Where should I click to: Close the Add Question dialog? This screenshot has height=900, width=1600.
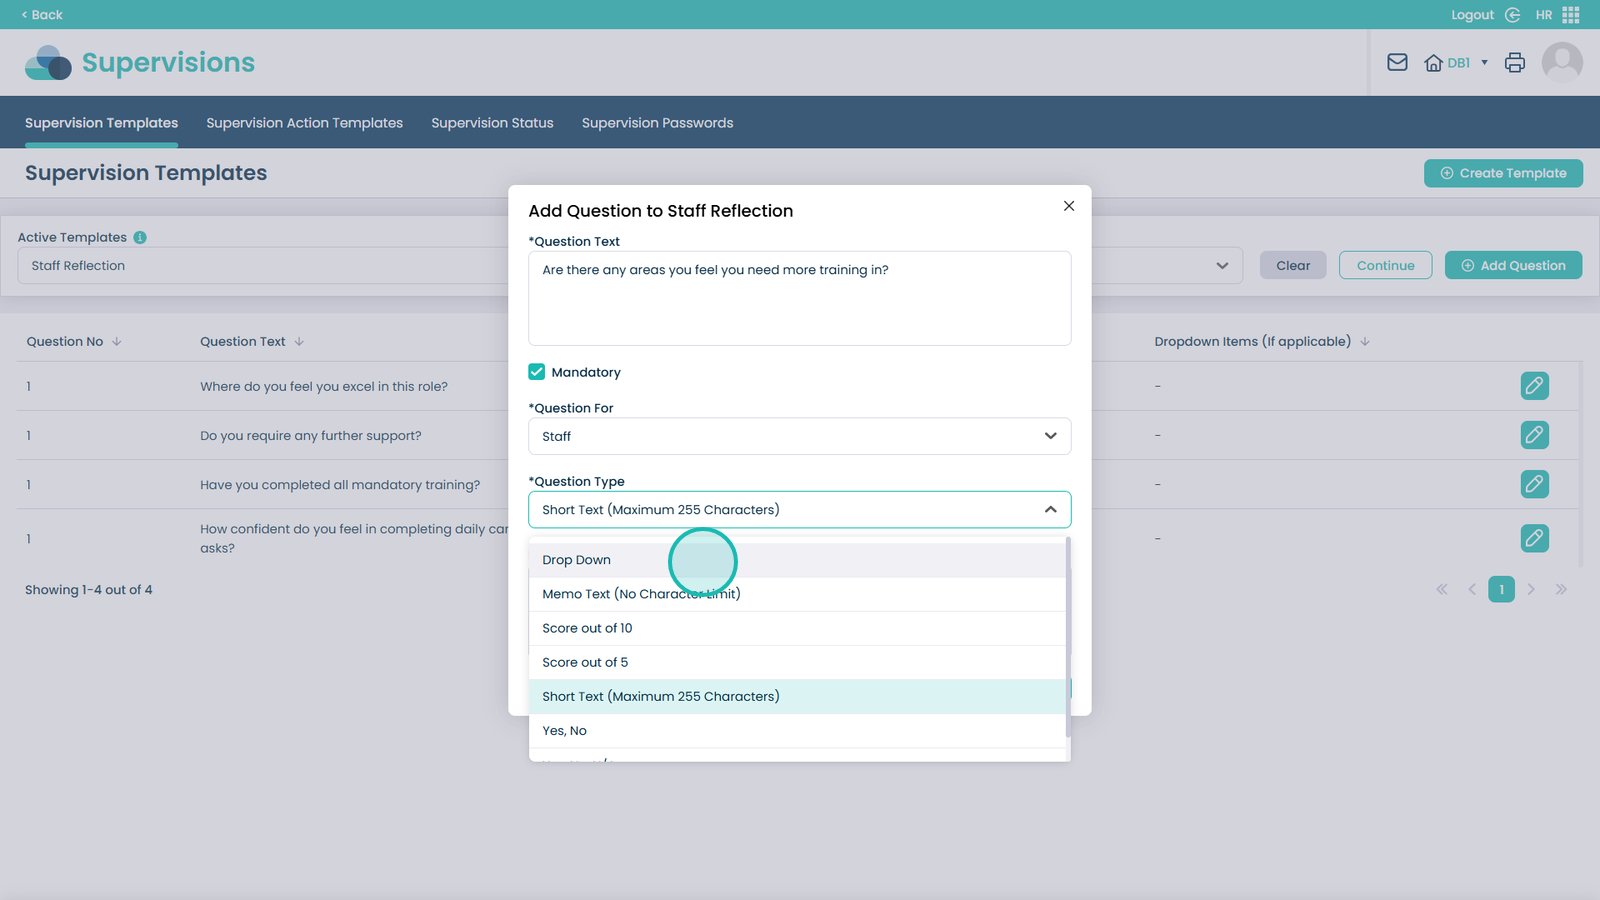[1069, 206]
